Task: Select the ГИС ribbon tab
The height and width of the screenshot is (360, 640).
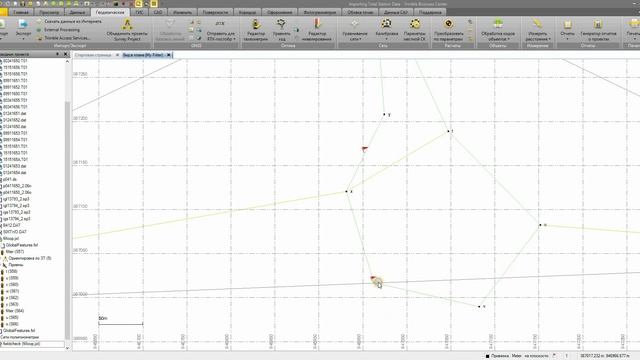Action: pos(140,12)
